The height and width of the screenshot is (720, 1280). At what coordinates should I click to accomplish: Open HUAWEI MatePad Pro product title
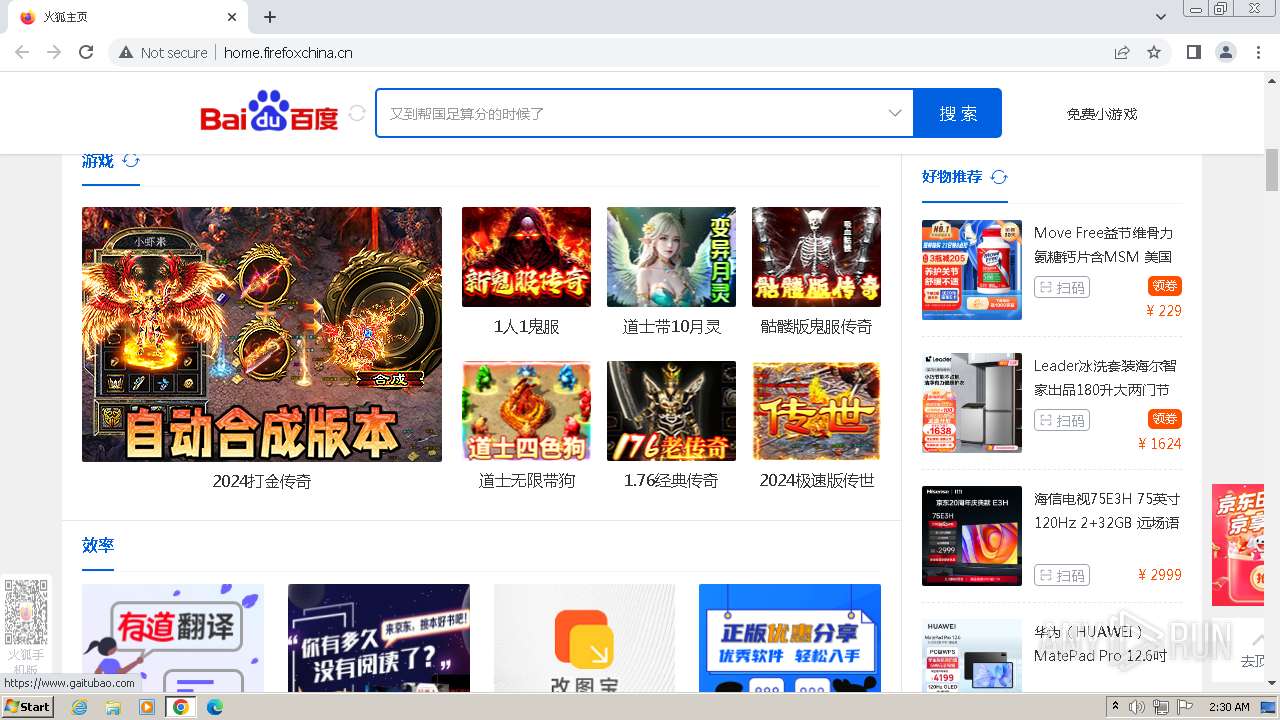(x=1101, y=644)
